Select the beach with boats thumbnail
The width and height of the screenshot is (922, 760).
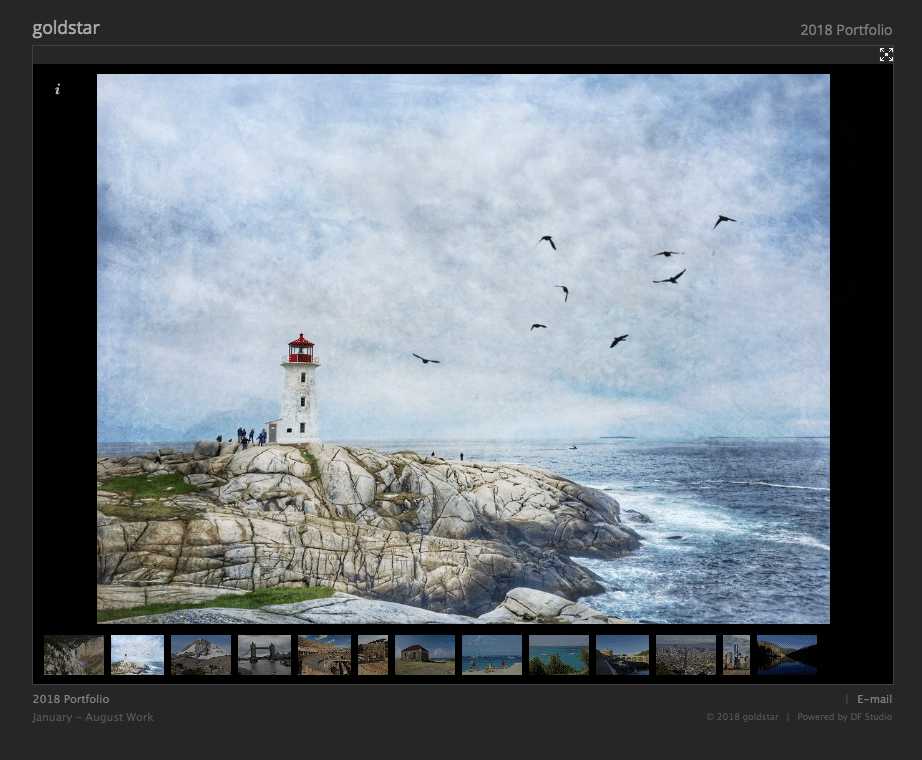[x=492, y=655]
